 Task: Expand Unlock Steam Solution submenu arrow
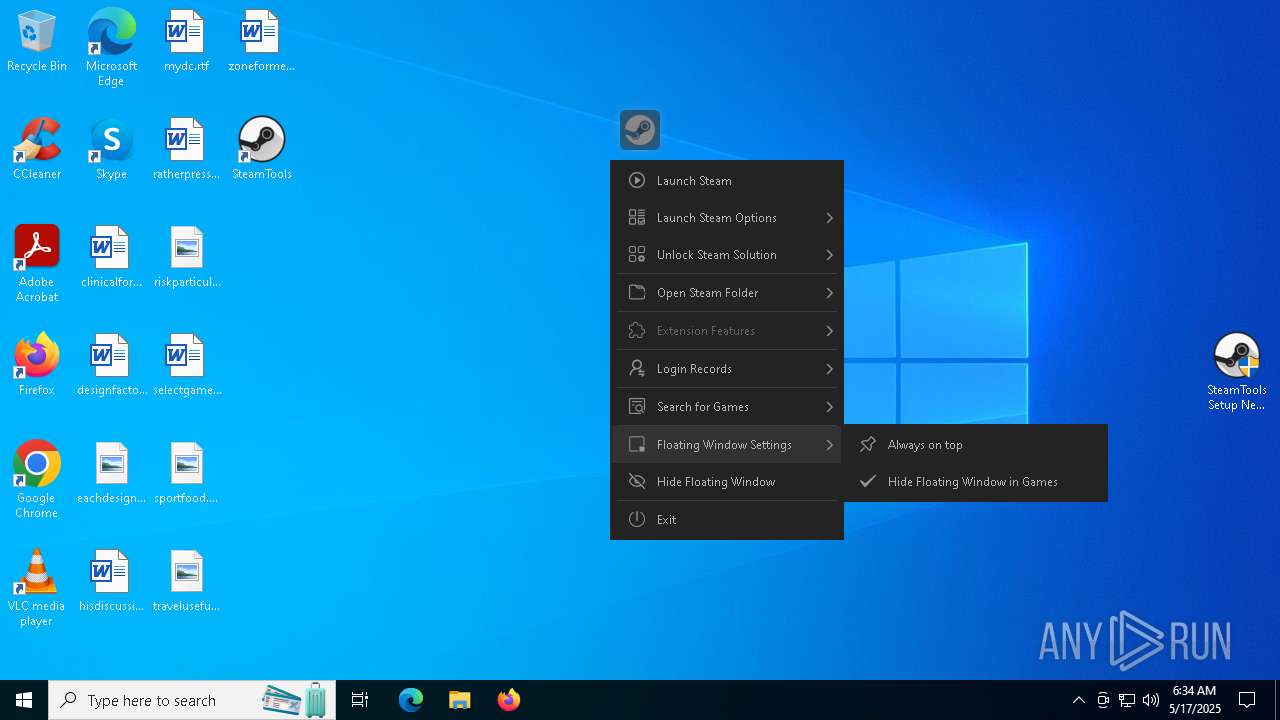830,255
